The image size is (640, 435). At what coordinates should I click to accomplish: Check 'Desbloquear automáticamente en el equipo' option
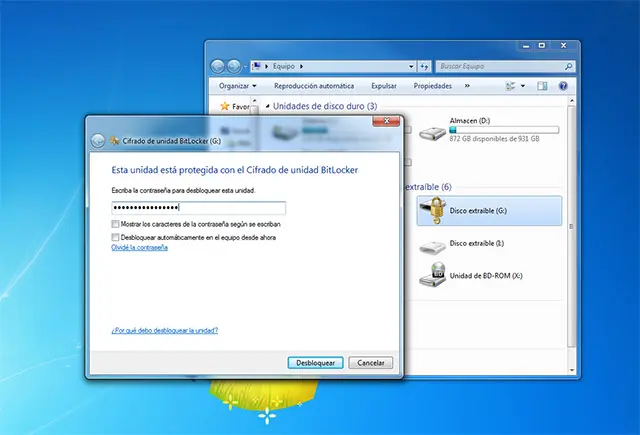[x=116, y=237]
